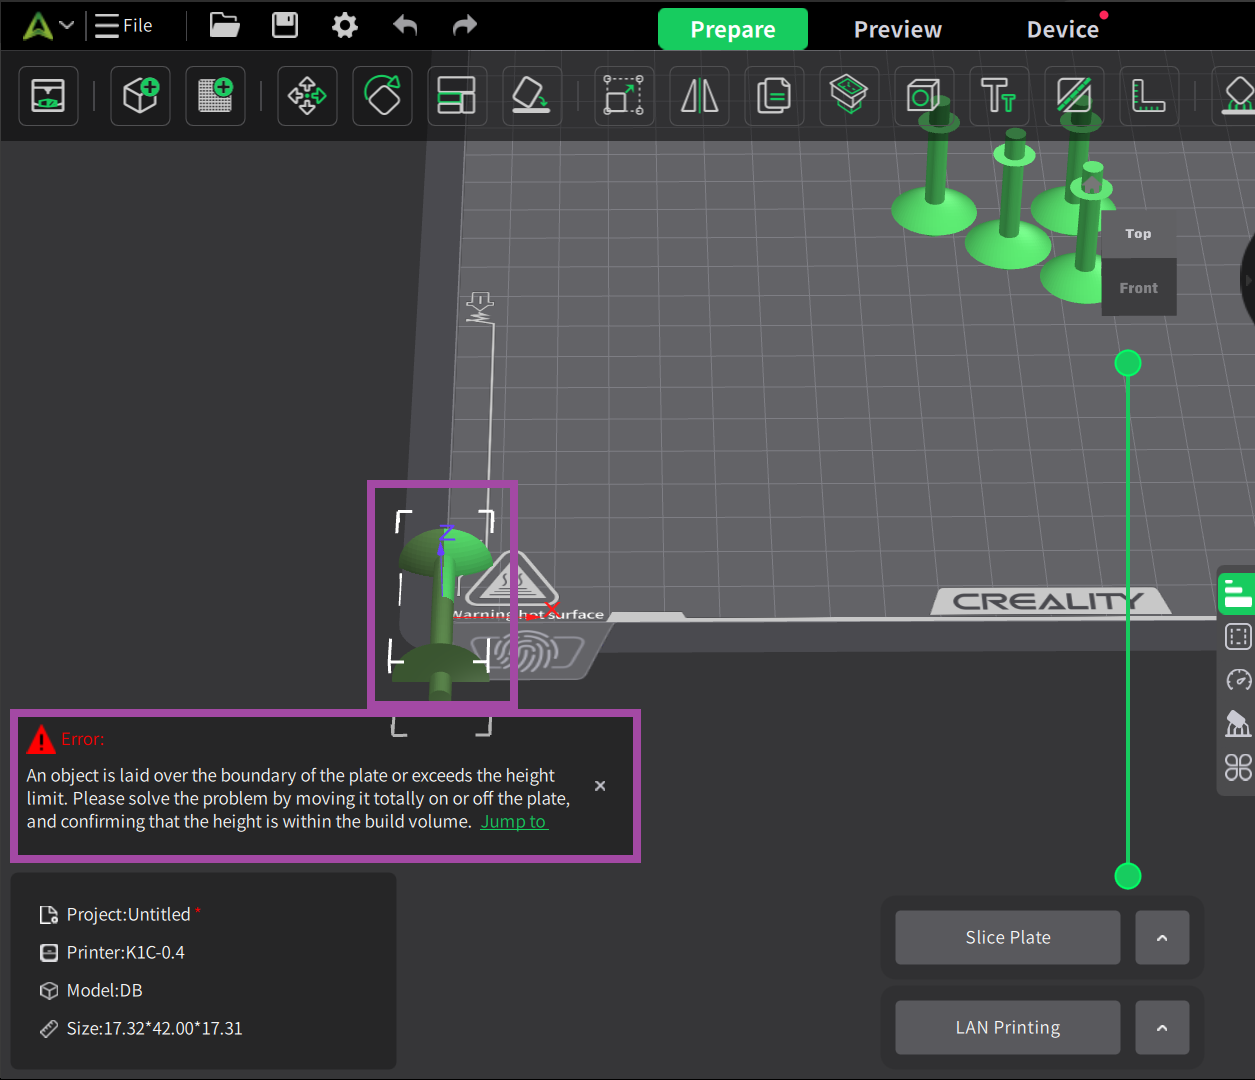The height and width of the screenshot is (1080, 1255).
Task: Switch to the Preview tab
Action: tap(897, 30)
